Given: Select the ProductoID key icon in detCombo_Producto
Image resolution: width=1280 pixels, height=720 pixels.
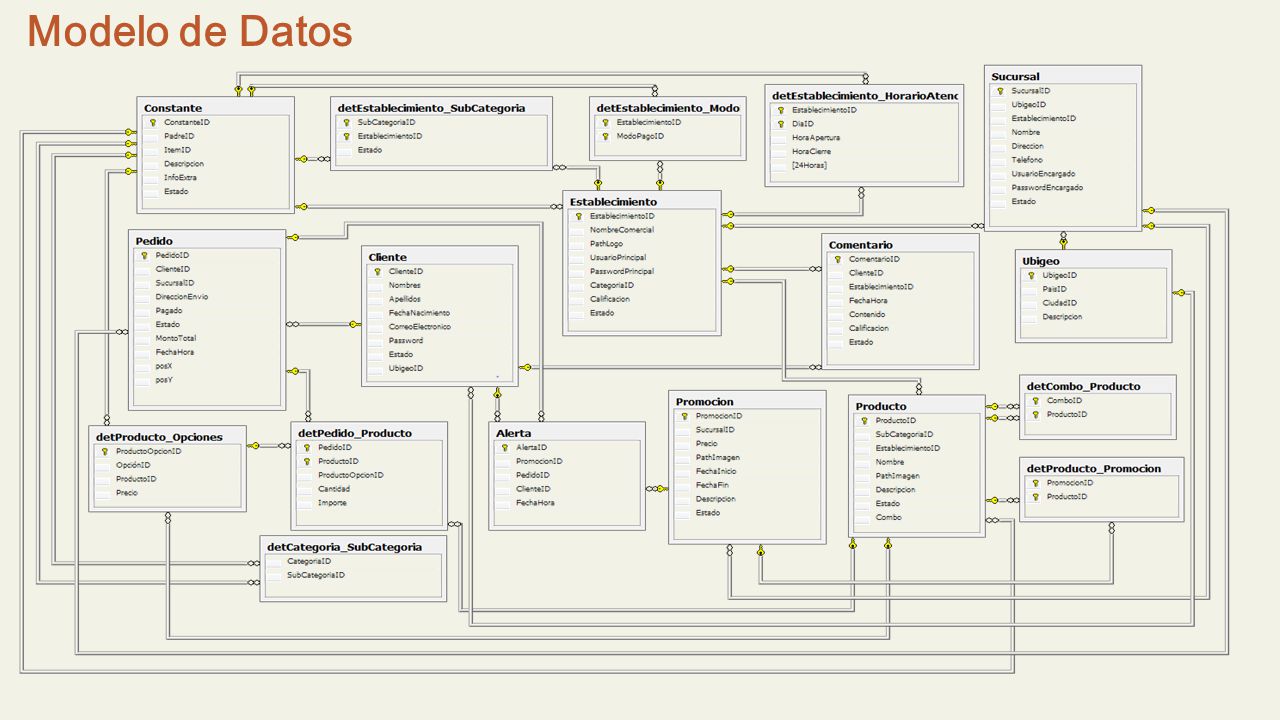Looking at the screenshot, I should (x=1035, y=414).
